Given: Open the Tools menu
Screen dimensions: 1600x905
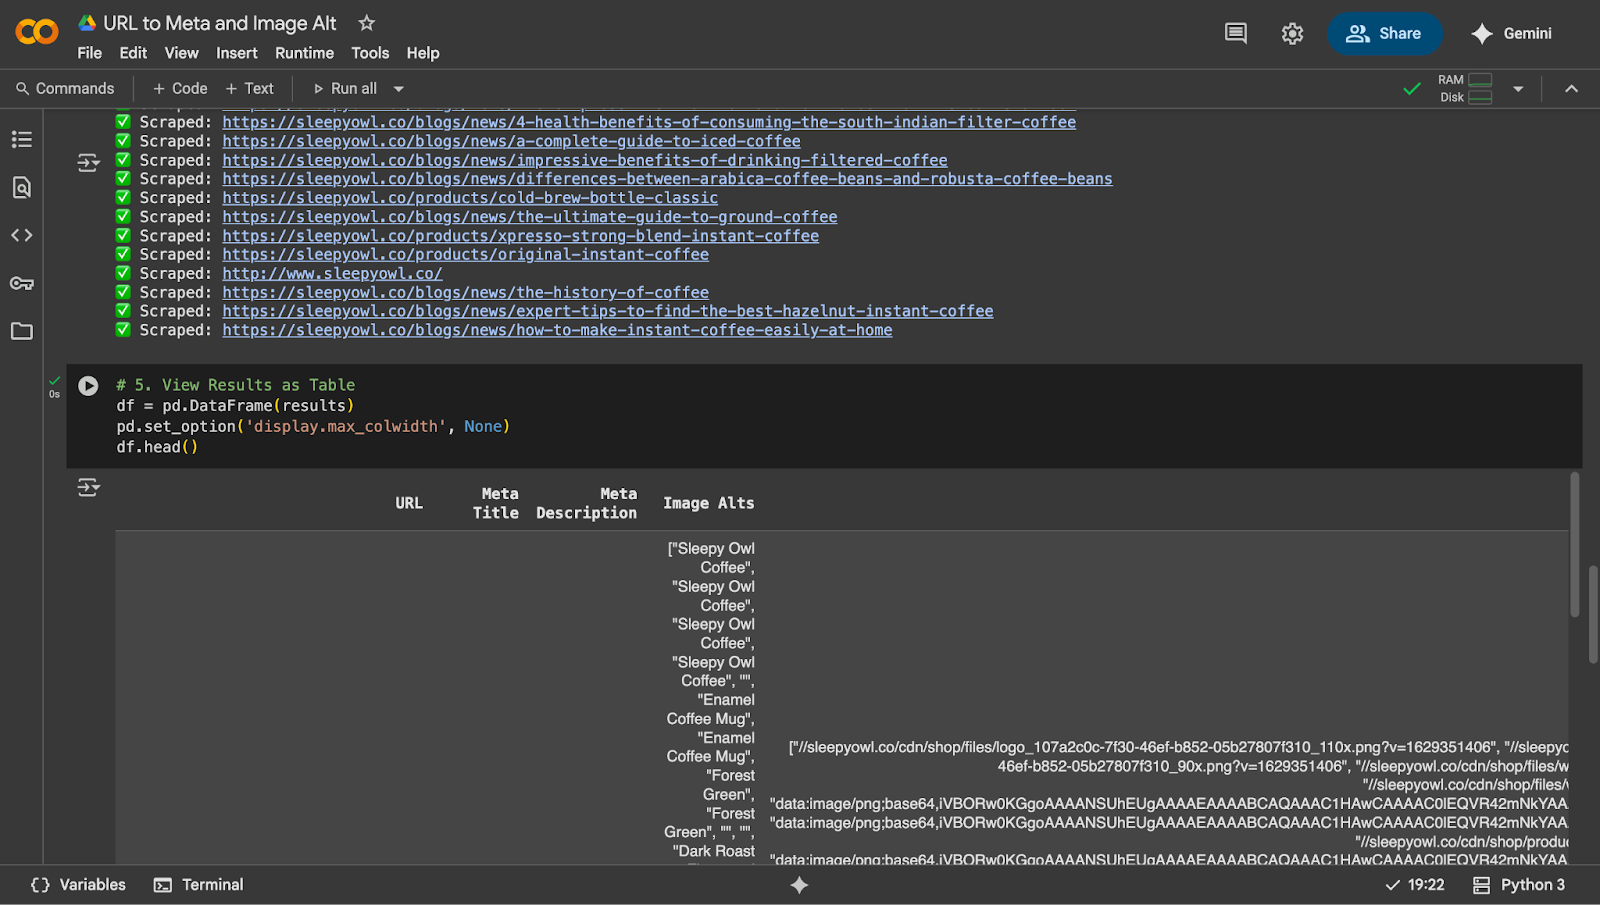Looking at the screenshot, I should pos(370,53).
